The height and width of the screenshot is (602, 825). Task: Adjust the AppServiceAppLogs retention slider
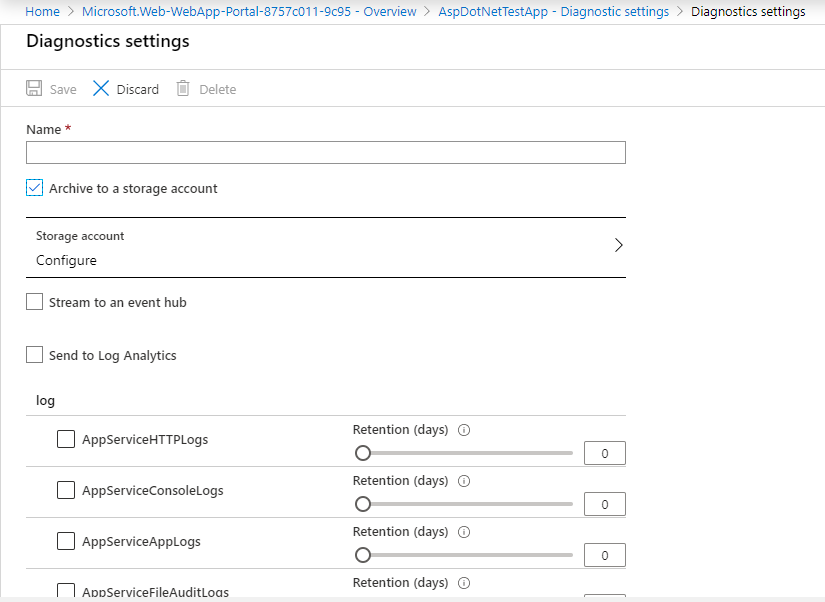(x=363, y=554)
